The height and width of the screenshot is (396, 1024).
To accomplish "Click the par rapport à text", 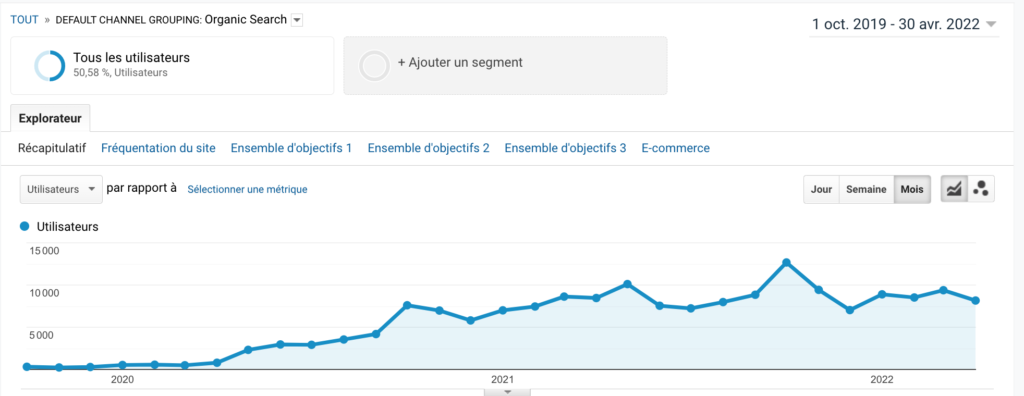I will (141, 188).
